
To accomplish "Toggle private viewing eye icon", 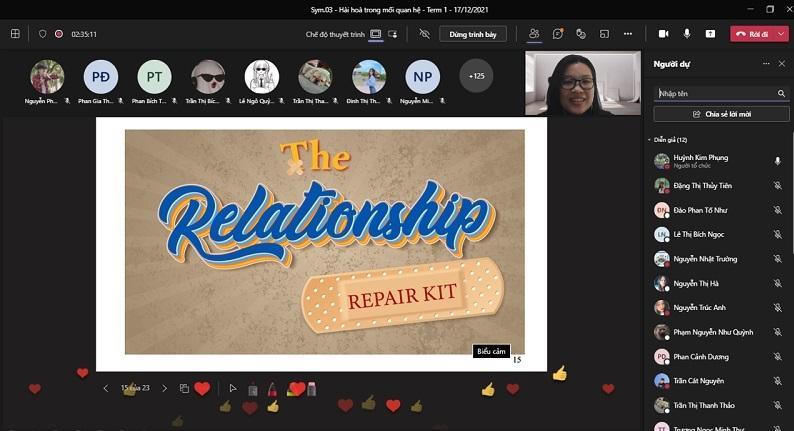I will [424, 33].
